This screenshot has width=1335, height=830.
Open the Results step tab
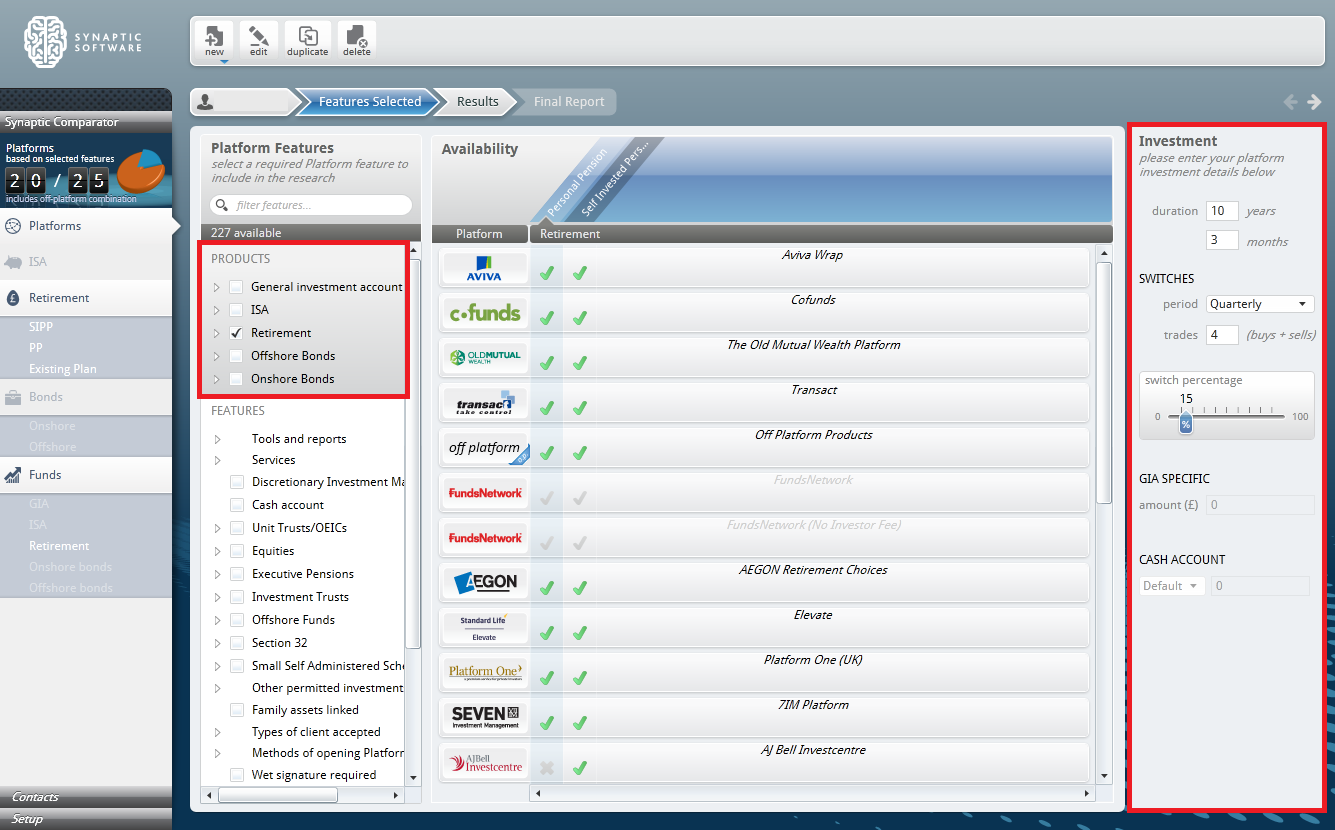(x=477, y=102)
